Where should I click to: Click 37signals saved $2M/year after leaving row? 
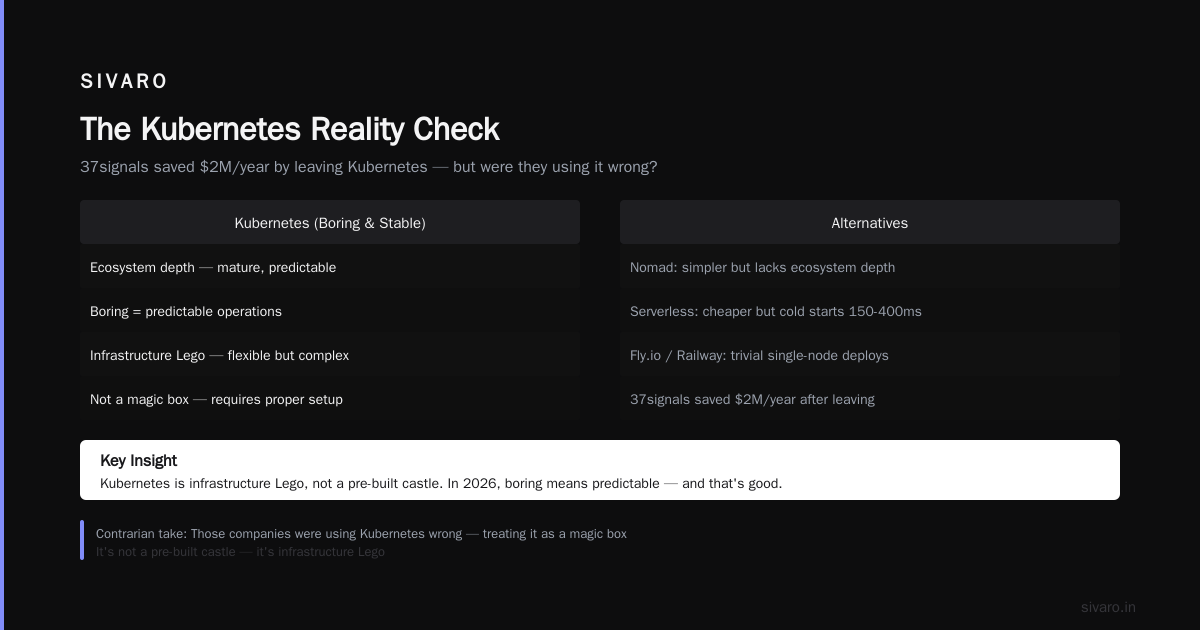pyautogui.click(x=870, y=400)
